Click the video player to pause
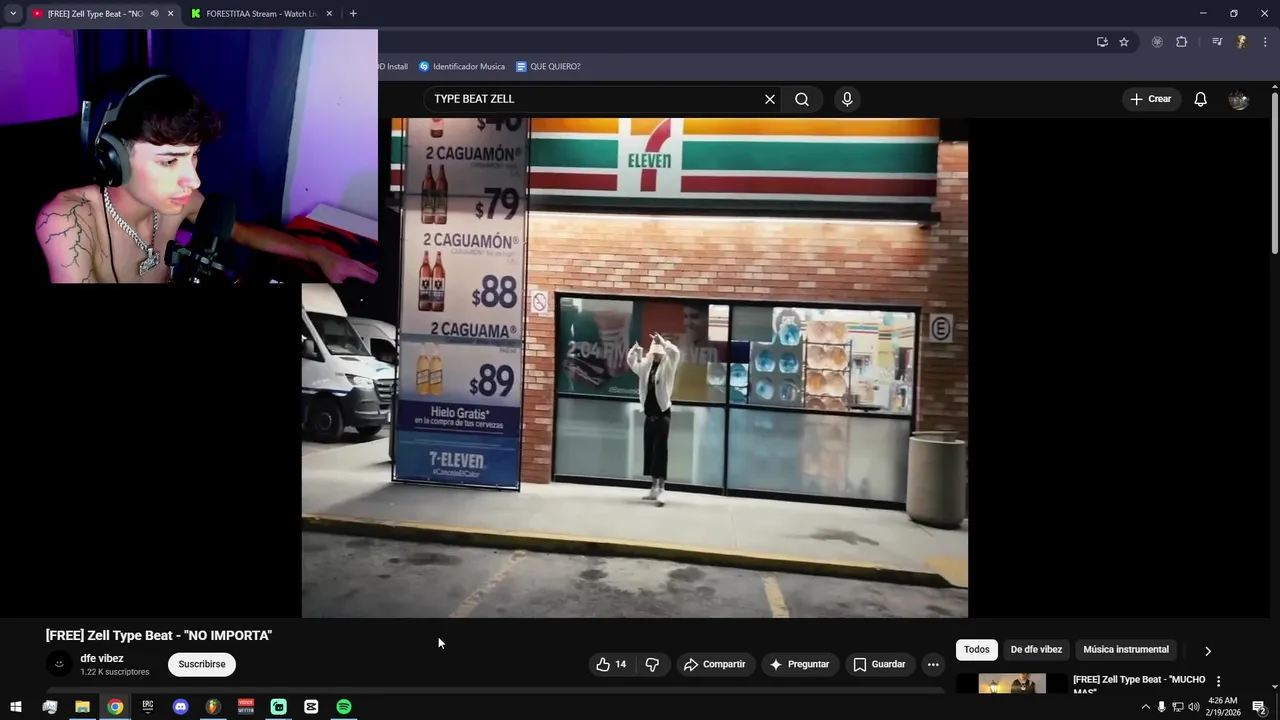Image resolution: width=1280 pixels, height=720 pixels. pyautogui.click(x=634, y=367)
